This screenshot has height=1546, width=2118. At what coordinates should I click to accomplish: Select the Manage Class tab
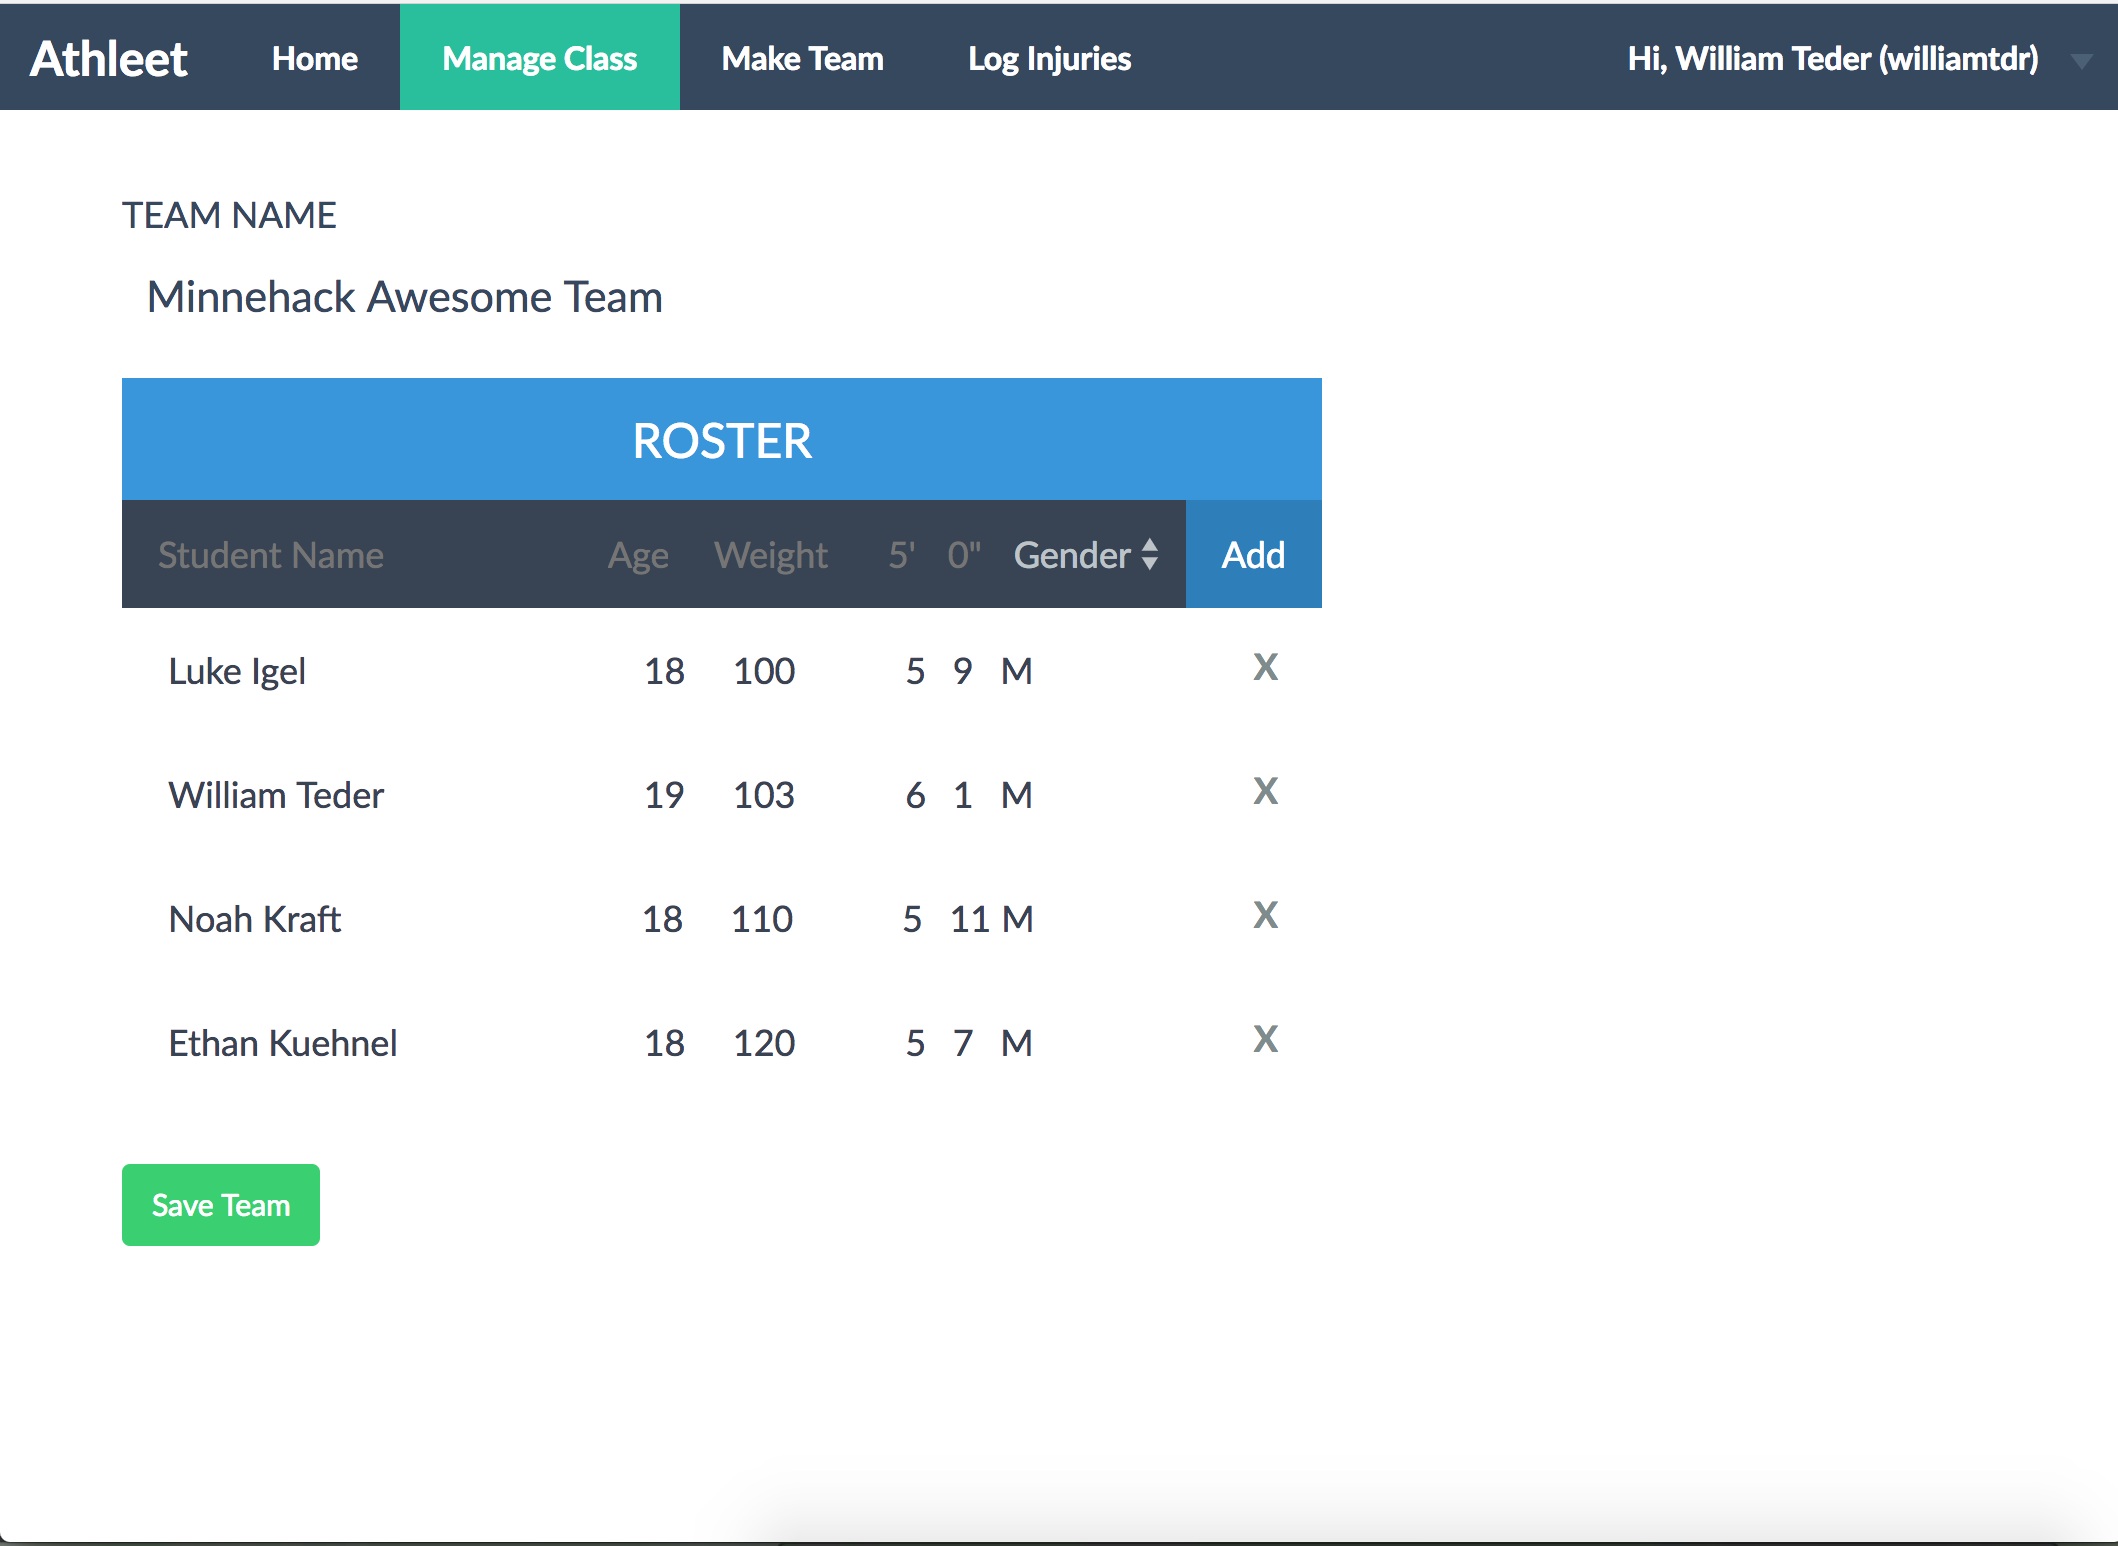539,59
